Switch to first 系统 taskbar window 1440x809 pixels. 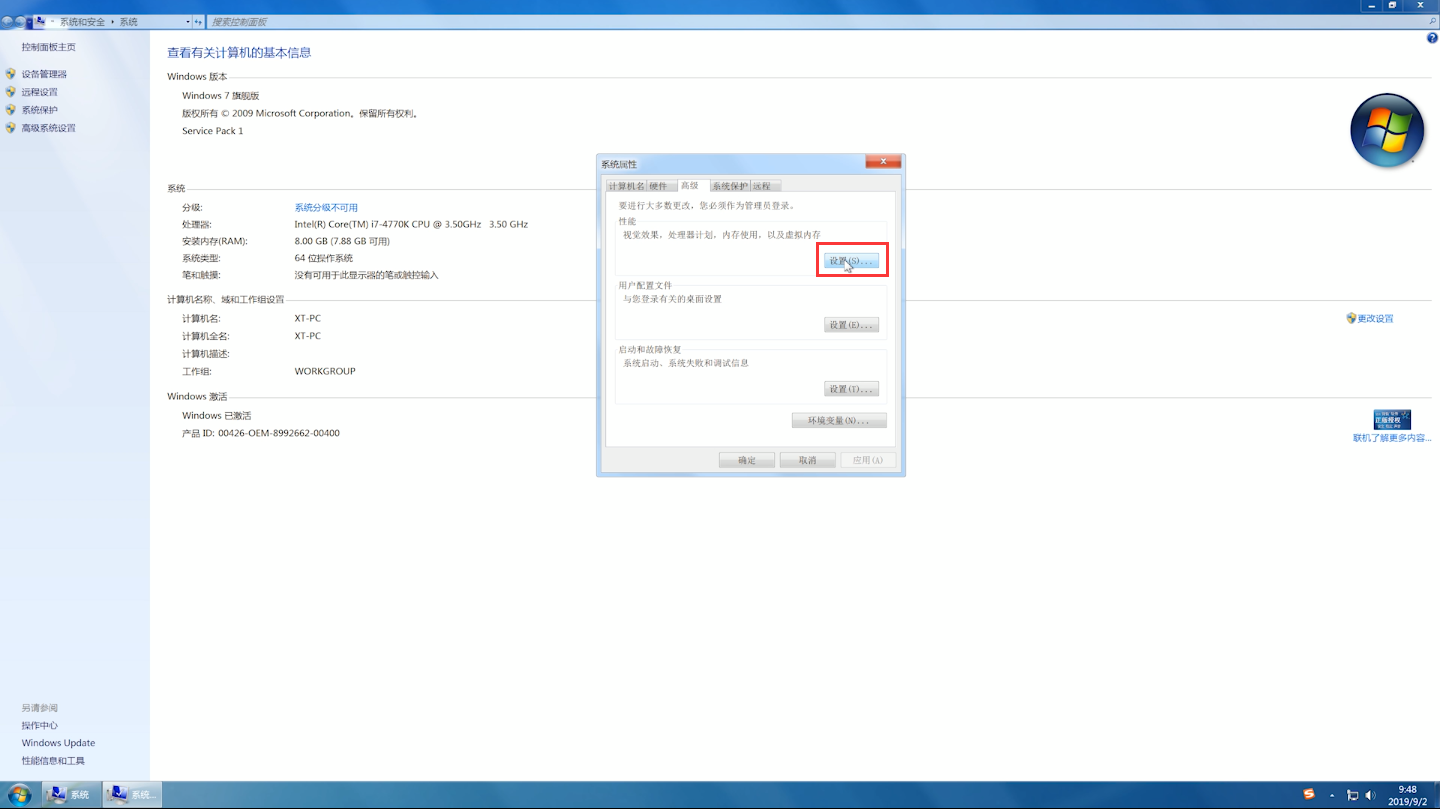(x=71, y=795)
